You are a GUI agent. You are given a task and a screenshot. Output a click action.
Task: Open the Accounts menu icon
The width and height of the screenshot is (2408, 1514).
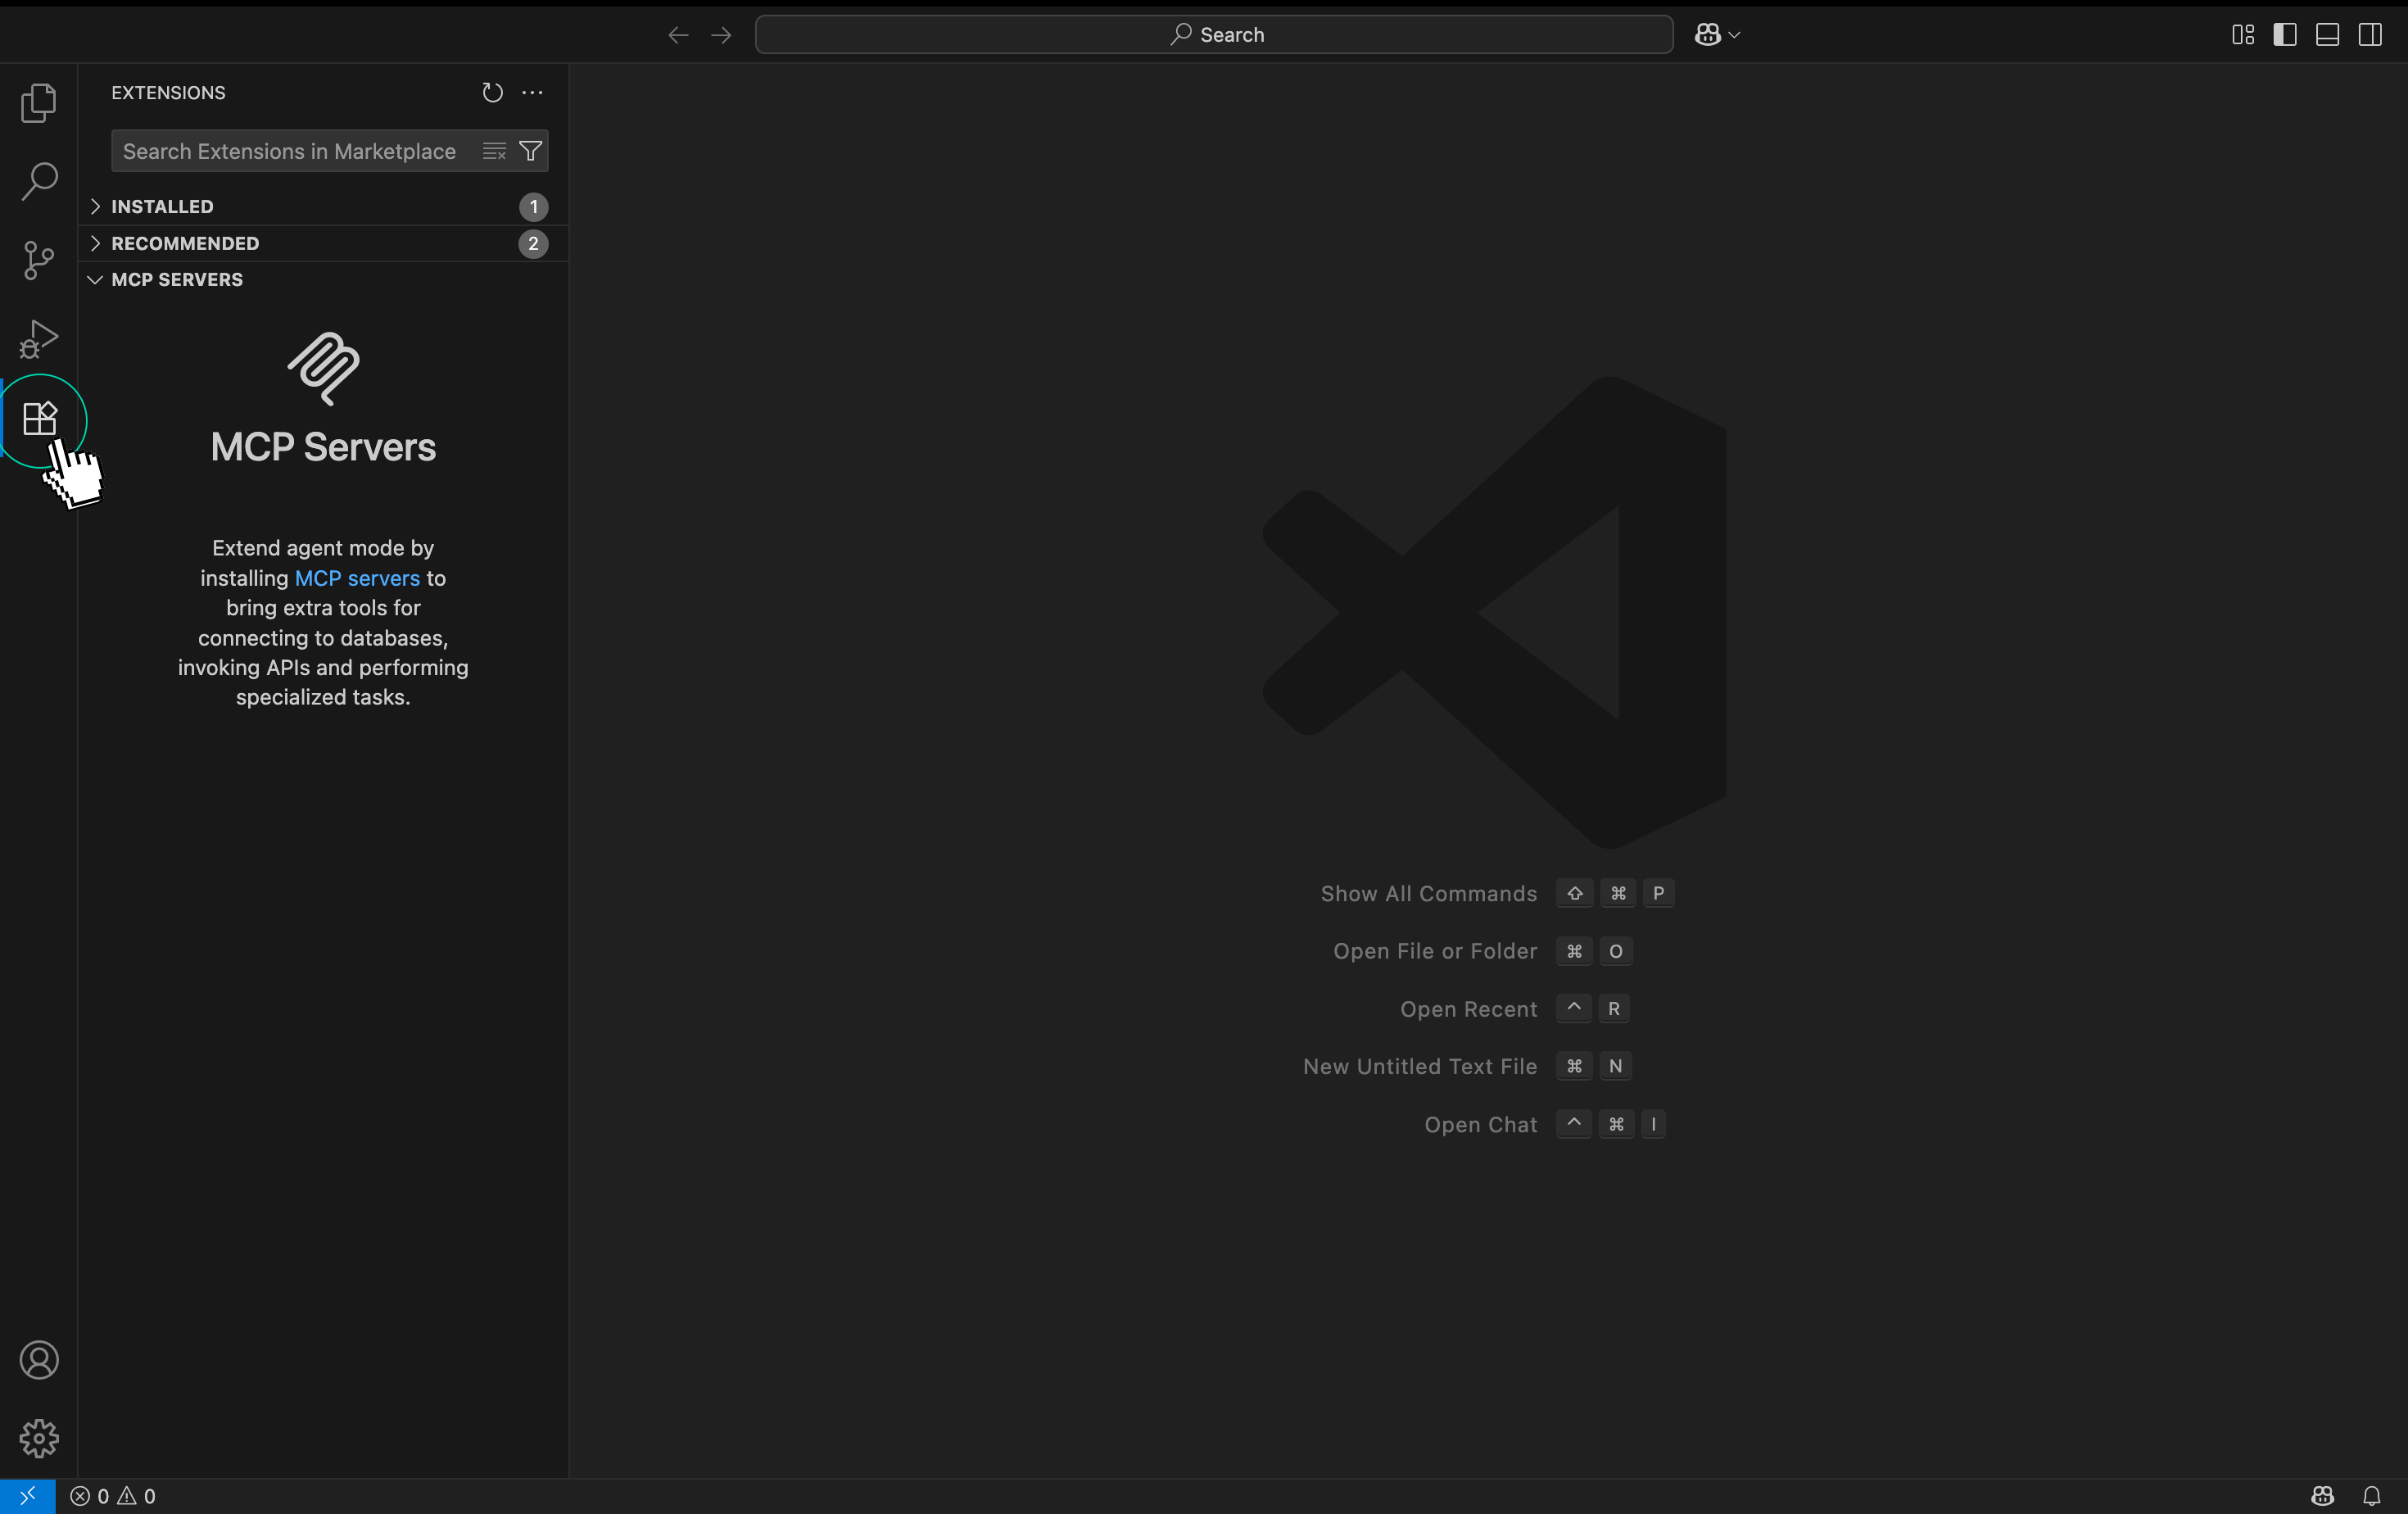tap(39, 1360)
